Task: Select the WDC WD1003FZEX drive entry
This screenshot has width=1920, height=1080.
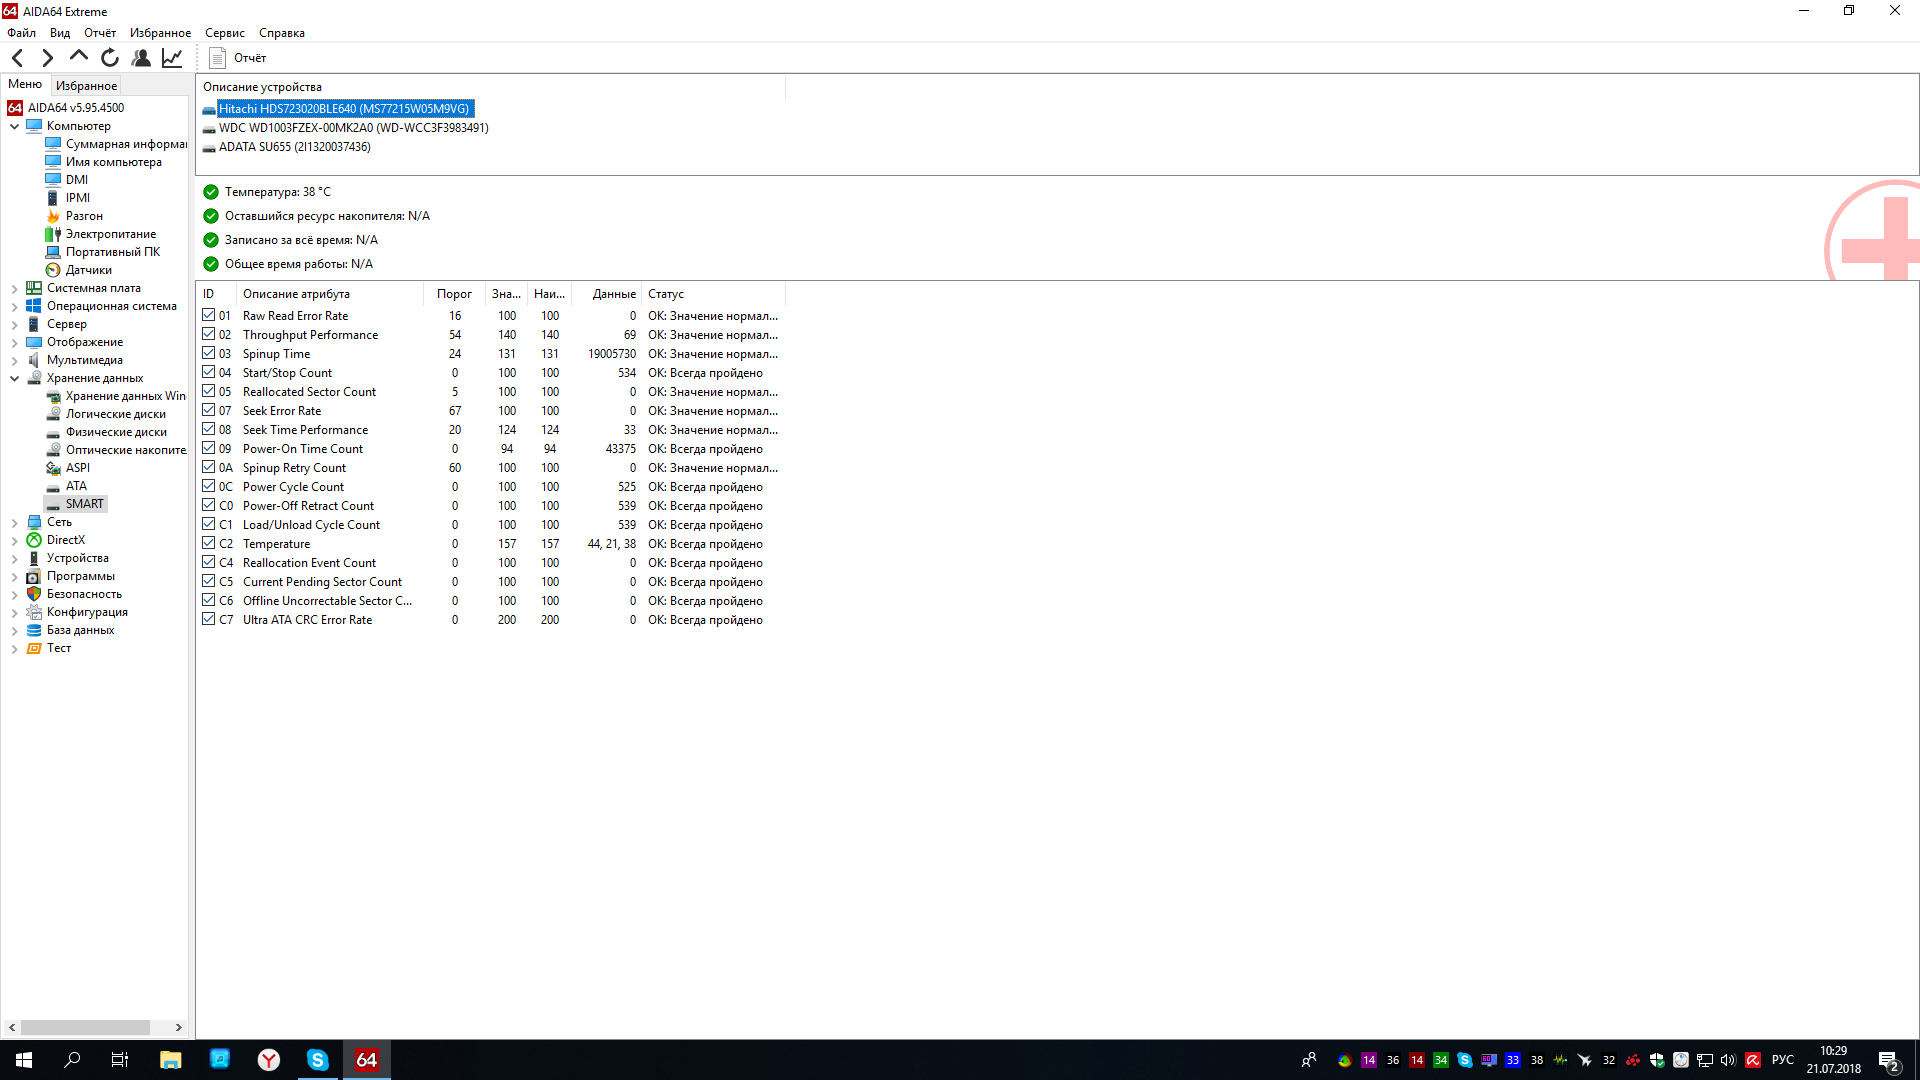Action: 353,128
